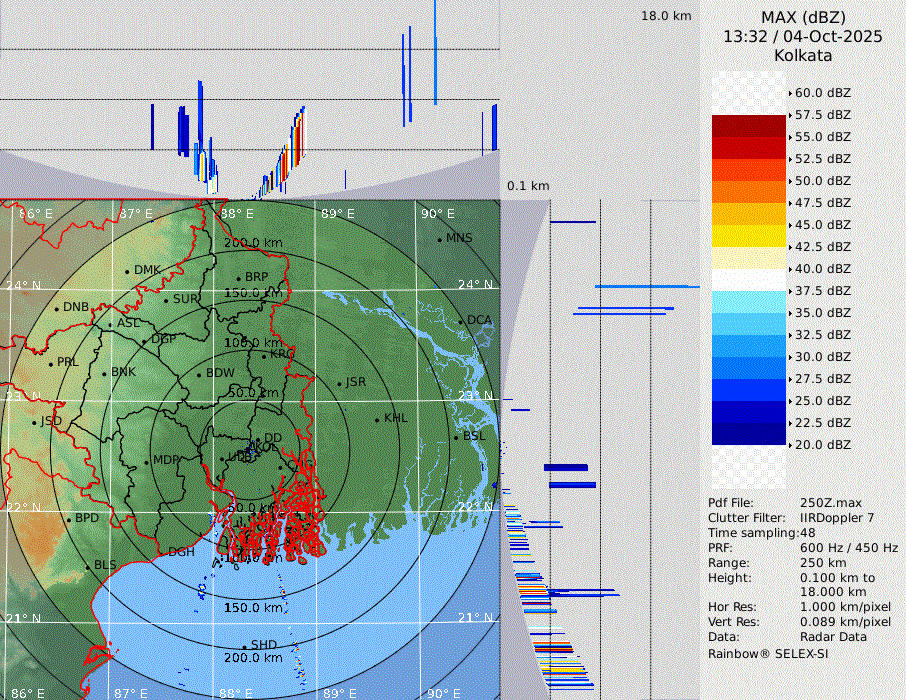Click the MAX (dBZ) title text
This screenshot has height=700, width=906.
tap(803, 17)
